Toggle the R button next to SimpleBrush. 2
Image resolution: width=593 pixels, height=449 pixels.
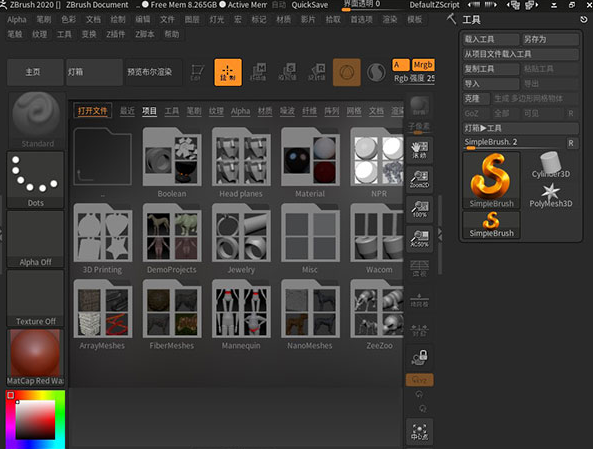(x=571, y=143)
